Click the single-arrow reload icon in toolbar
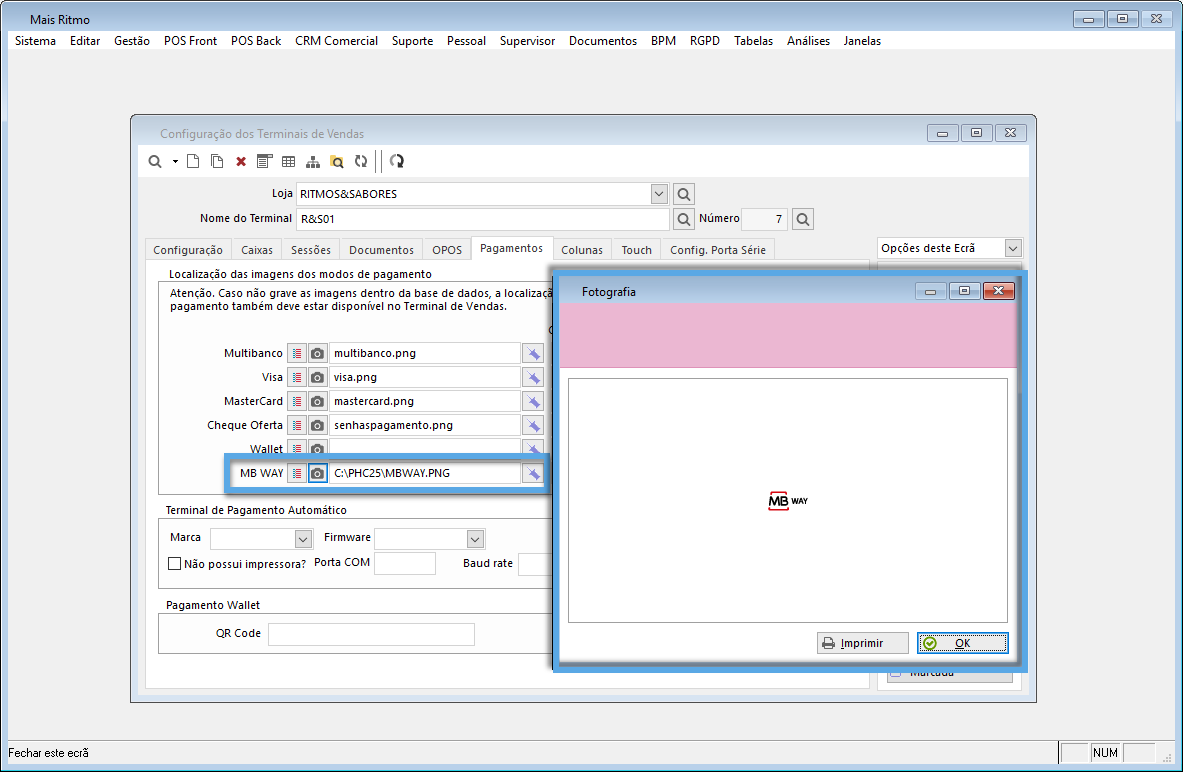The height and width of the screenshot is (772, 1183). pos(397,161)
